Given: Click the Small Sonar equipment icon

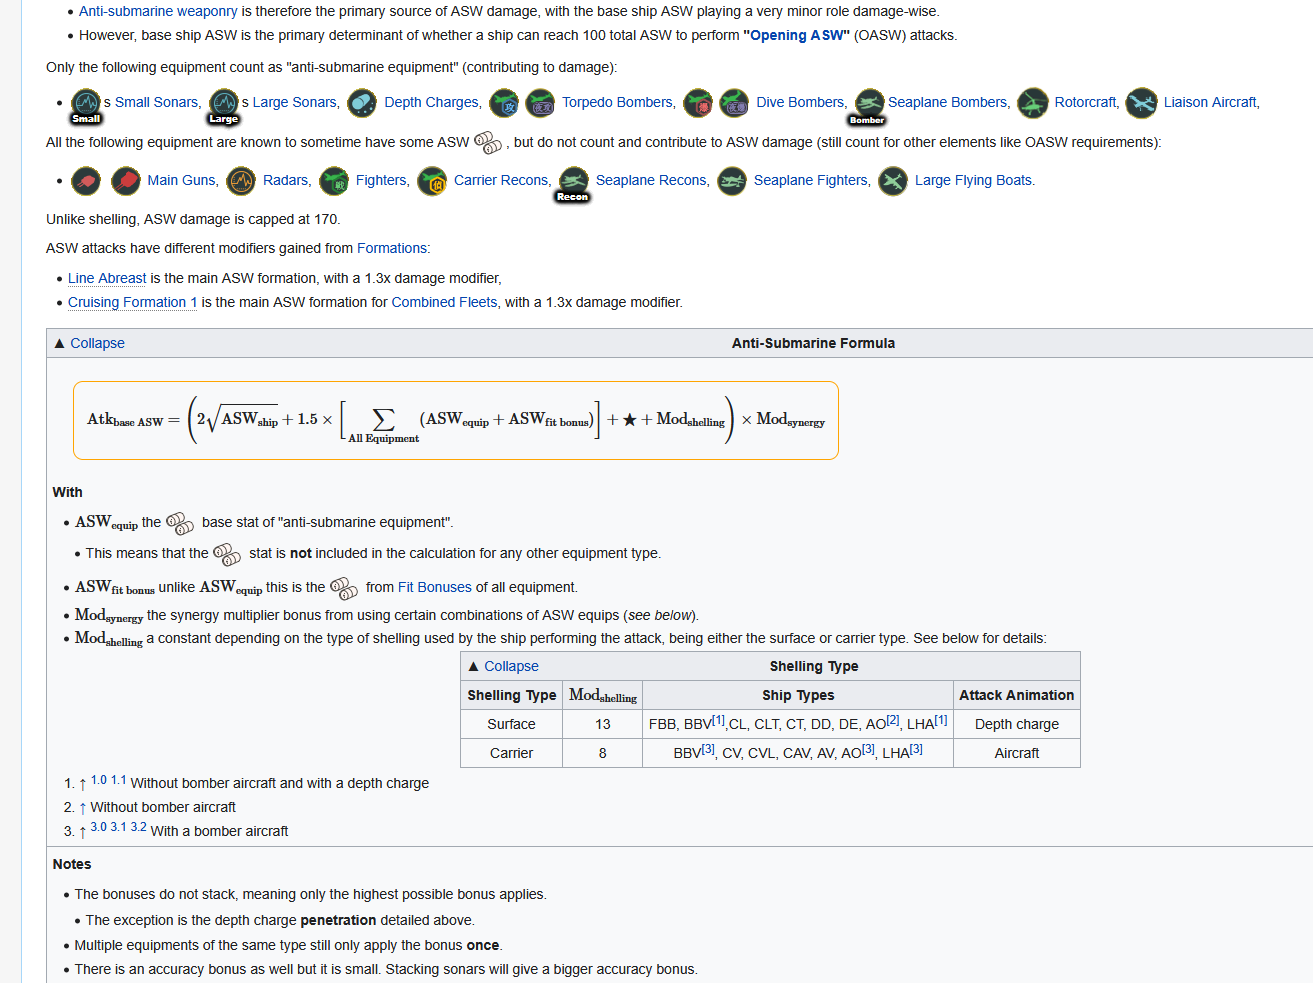Looking at the screenshot, I should click(x=86, y=102).
